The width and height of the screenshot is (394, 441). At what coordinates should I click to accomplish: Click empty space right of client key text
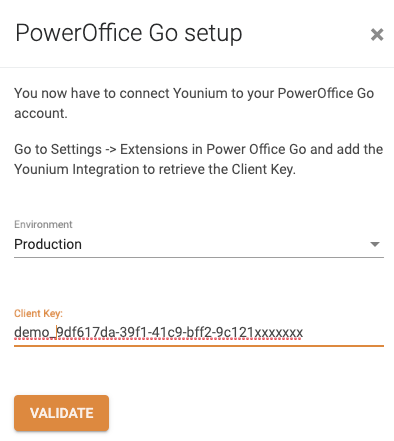[x=343, y=333]
